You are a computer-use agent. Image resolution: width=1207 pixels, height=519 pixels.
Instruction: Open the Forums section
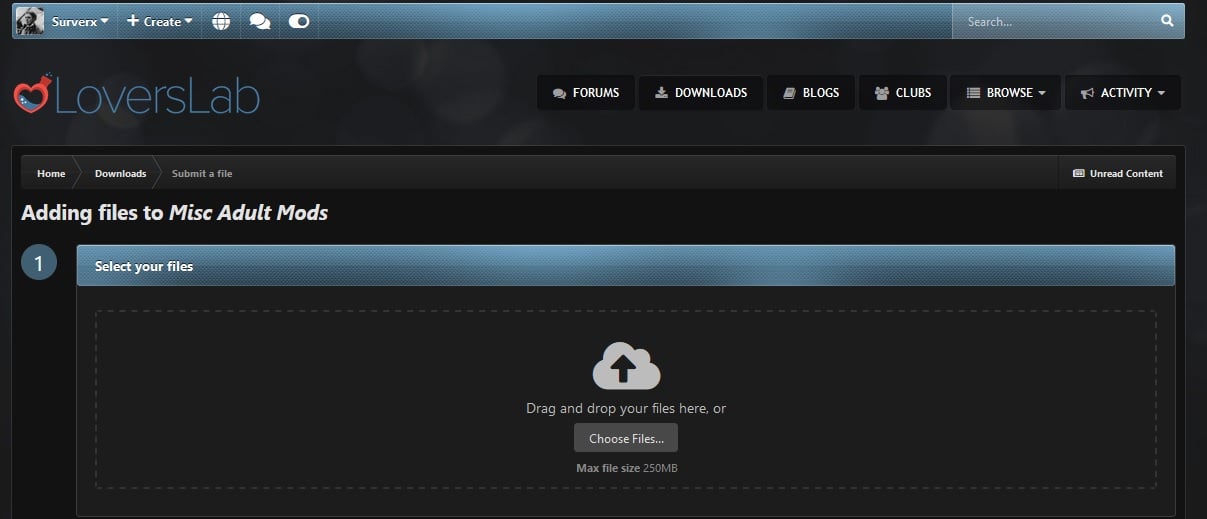coord(586,92)
